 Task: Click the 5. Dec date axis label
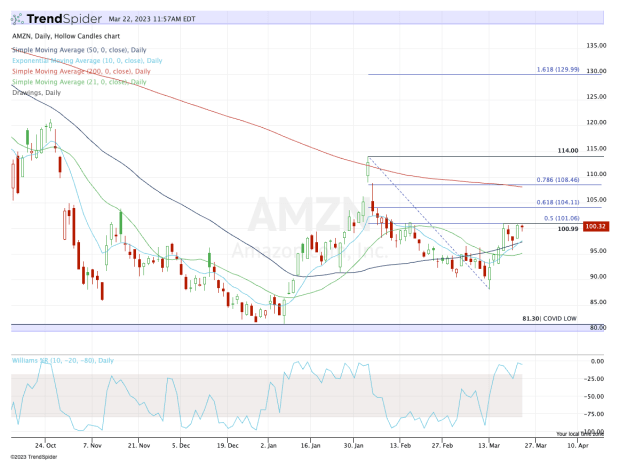pyautogui.click(x=181, y=445)
